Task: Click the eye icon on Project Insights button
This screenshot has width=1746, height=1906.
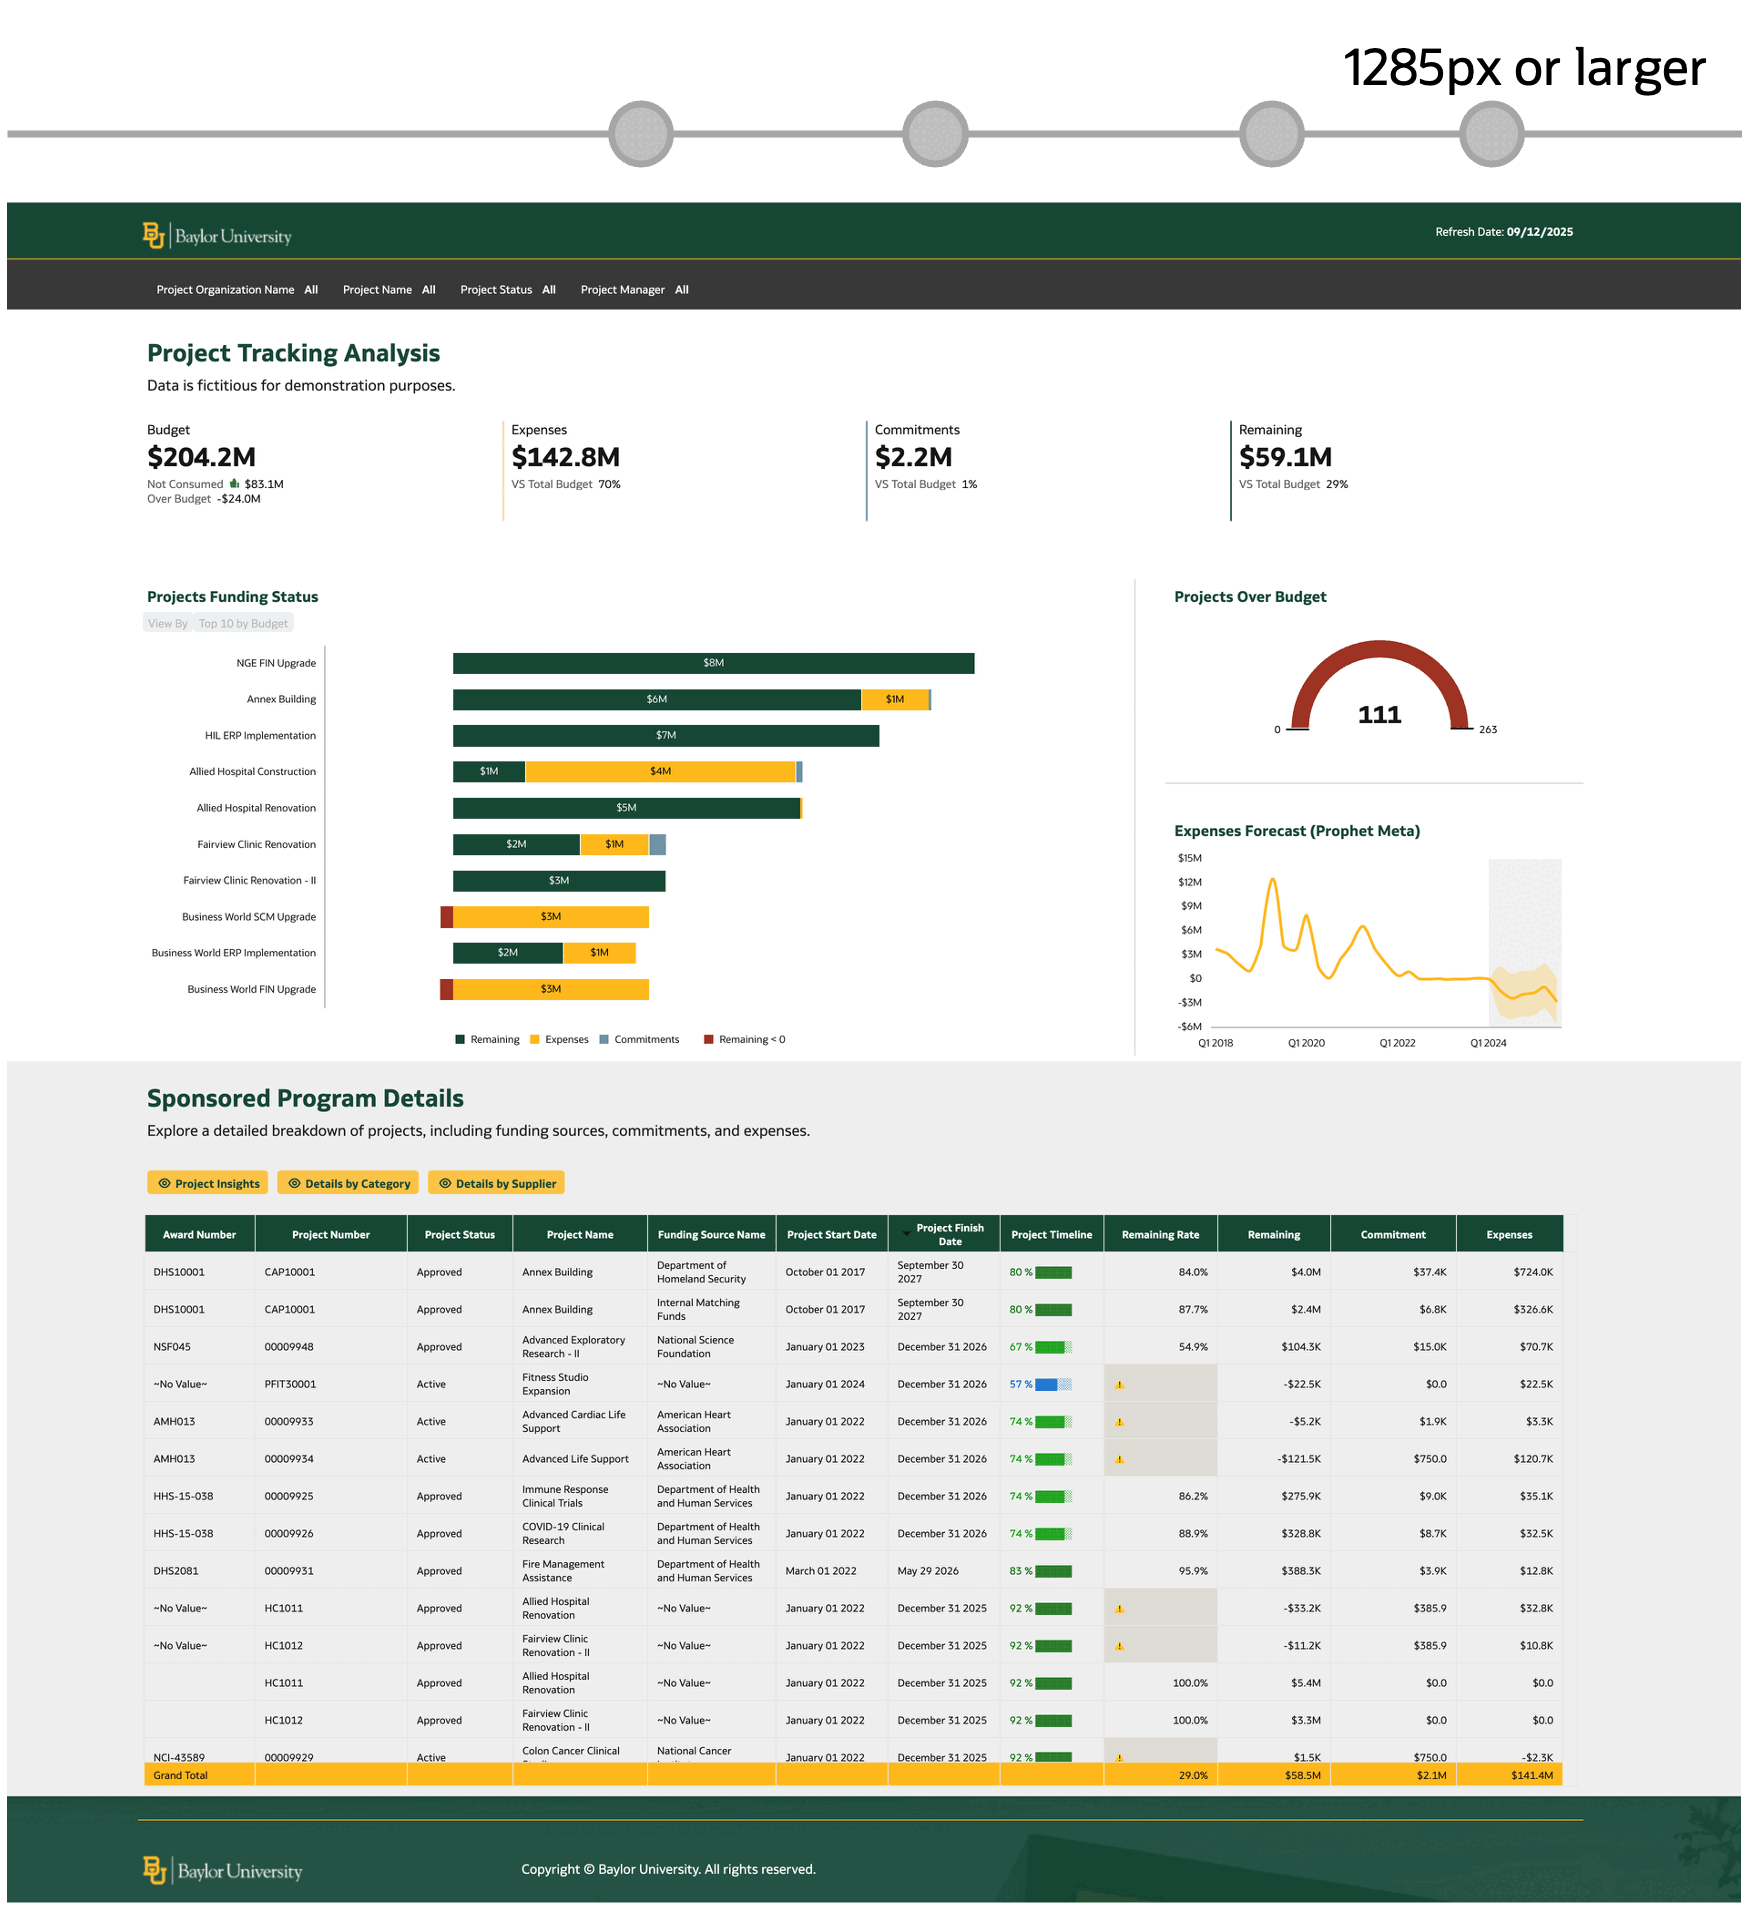Action: coord(164,1183)
